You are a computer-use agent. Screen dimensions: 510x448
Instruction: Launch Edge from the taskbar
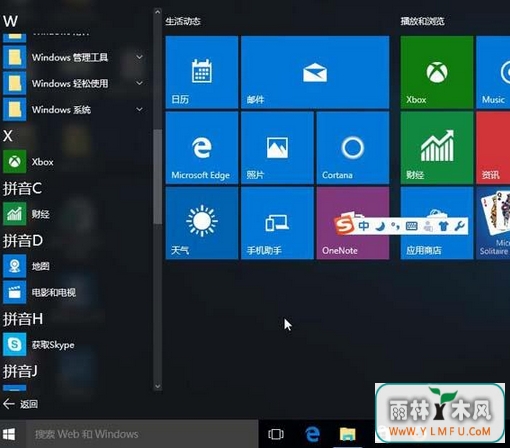click(312, 434)
